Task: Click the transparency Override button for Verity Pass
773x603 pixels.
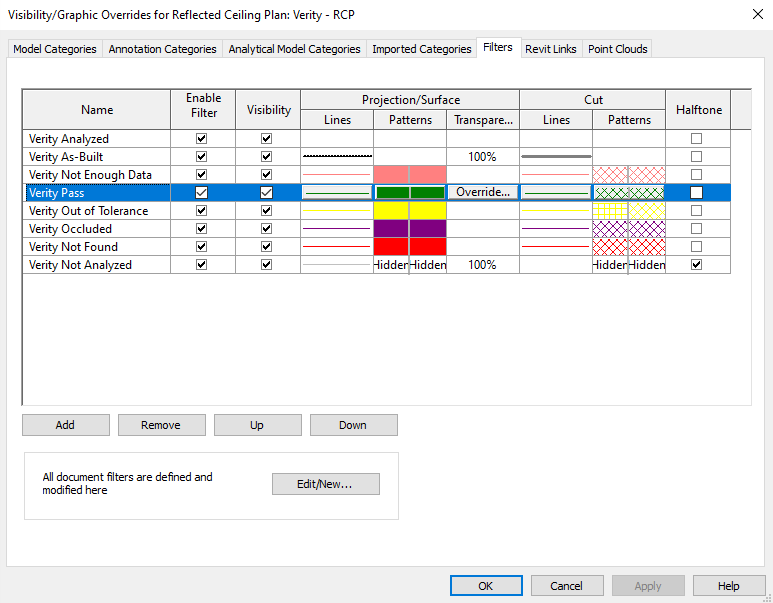Action: [483, 192]
